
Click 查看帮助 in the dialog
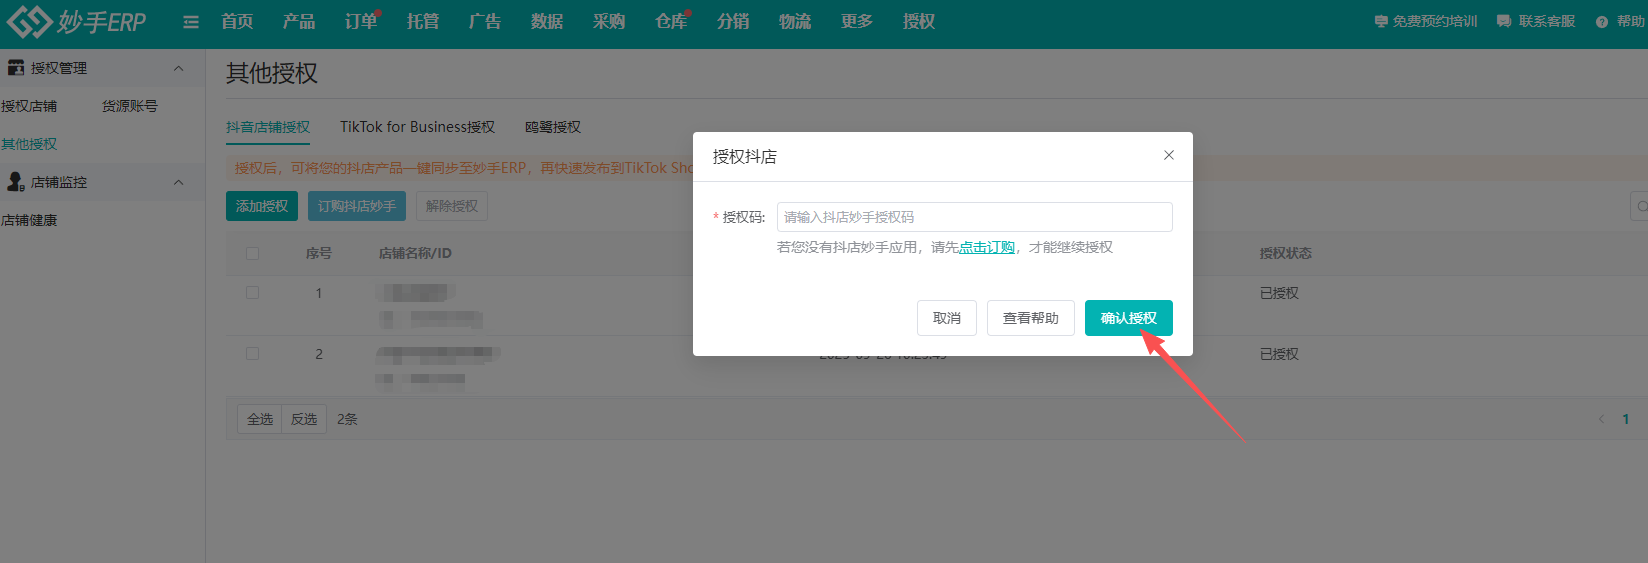pos(1031,318)
